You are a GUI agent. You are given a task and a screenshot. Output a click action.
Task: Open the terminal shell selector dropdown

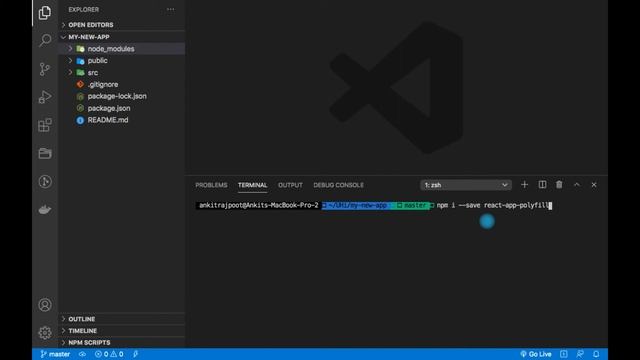(466, 185)
